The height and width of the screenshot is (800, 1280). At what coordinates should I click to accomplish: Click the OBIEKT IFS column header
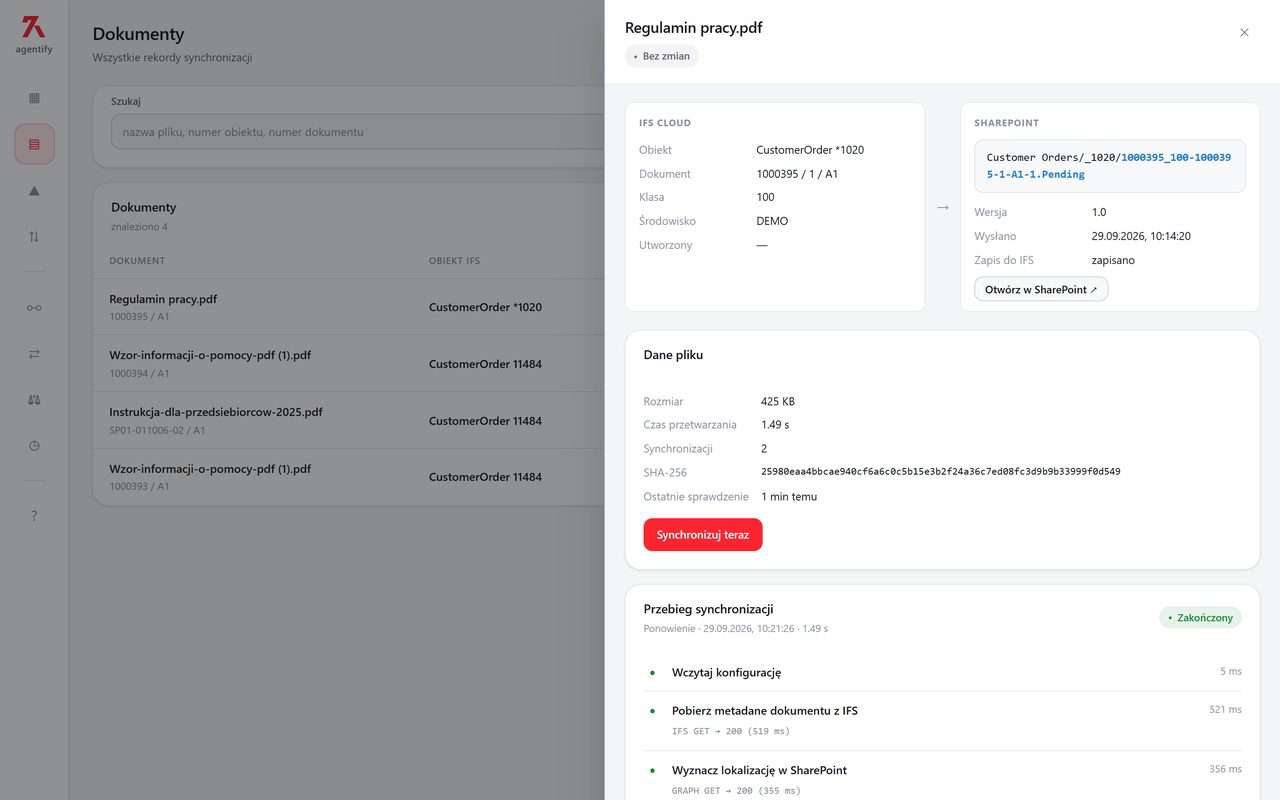point(454,261)
